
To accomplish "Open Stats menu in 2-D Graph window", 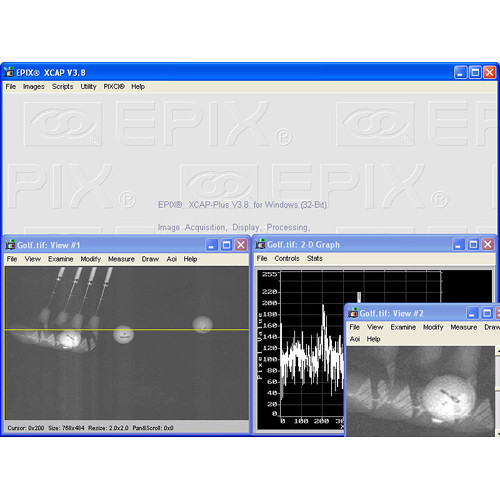I will point(315,258).
